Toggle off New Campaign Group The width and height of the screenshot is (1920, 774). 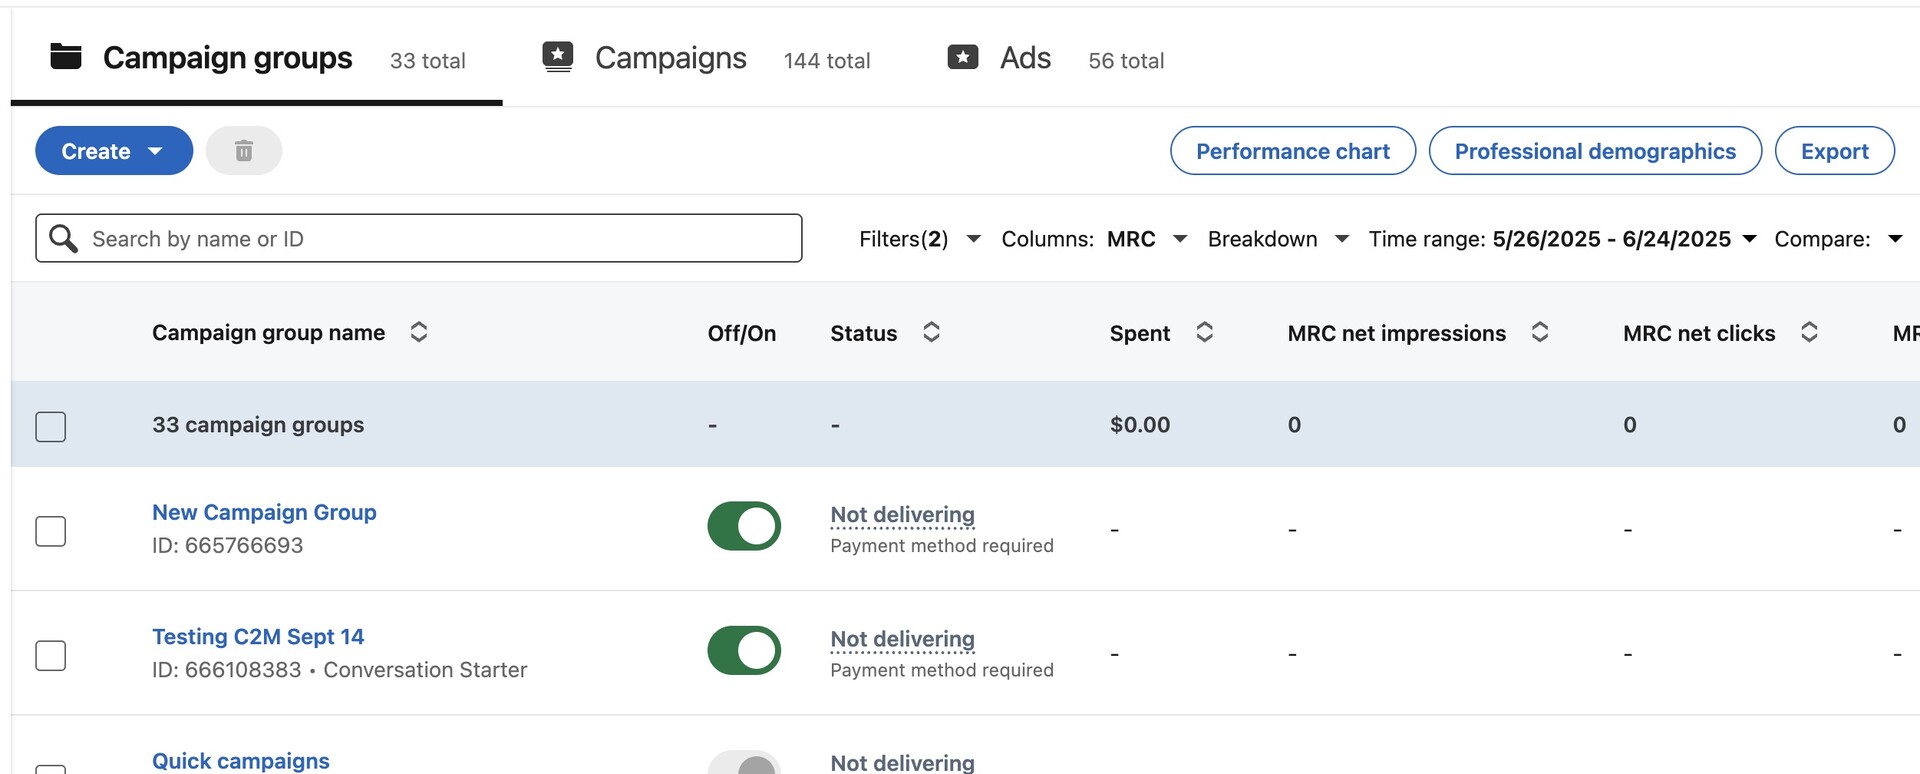click(x=744, y=526)
